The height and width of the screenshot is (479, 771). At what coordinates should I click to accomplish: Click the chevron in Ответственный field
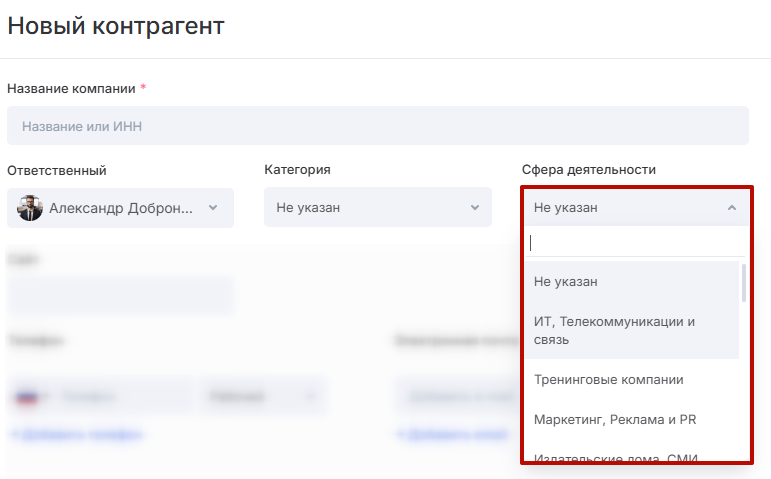tap(213, 208)
